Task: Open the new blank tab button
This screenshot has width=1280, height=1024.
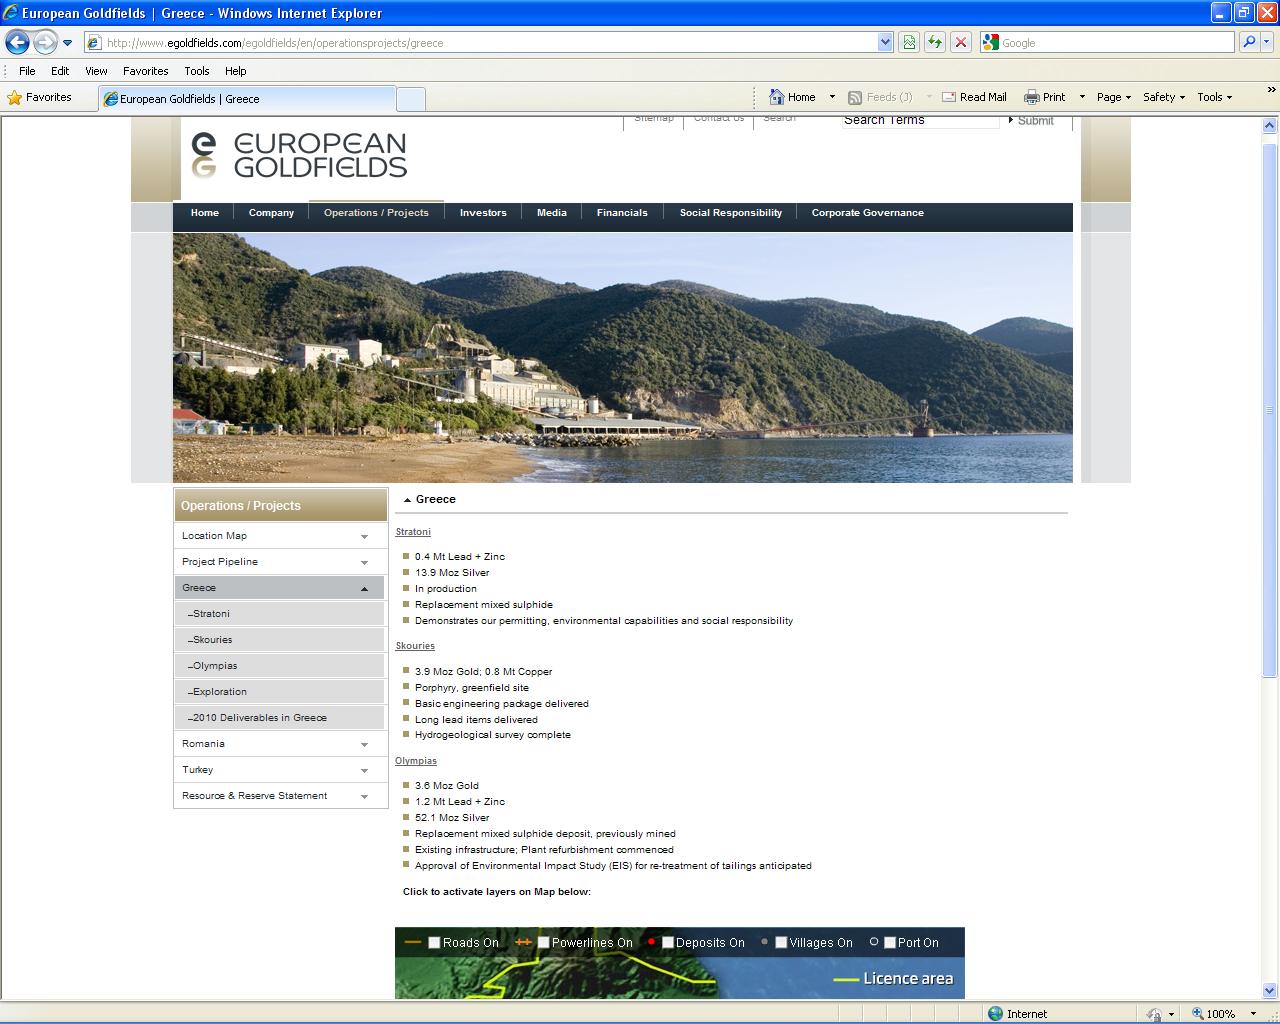Action: click(x=411, y=99)
